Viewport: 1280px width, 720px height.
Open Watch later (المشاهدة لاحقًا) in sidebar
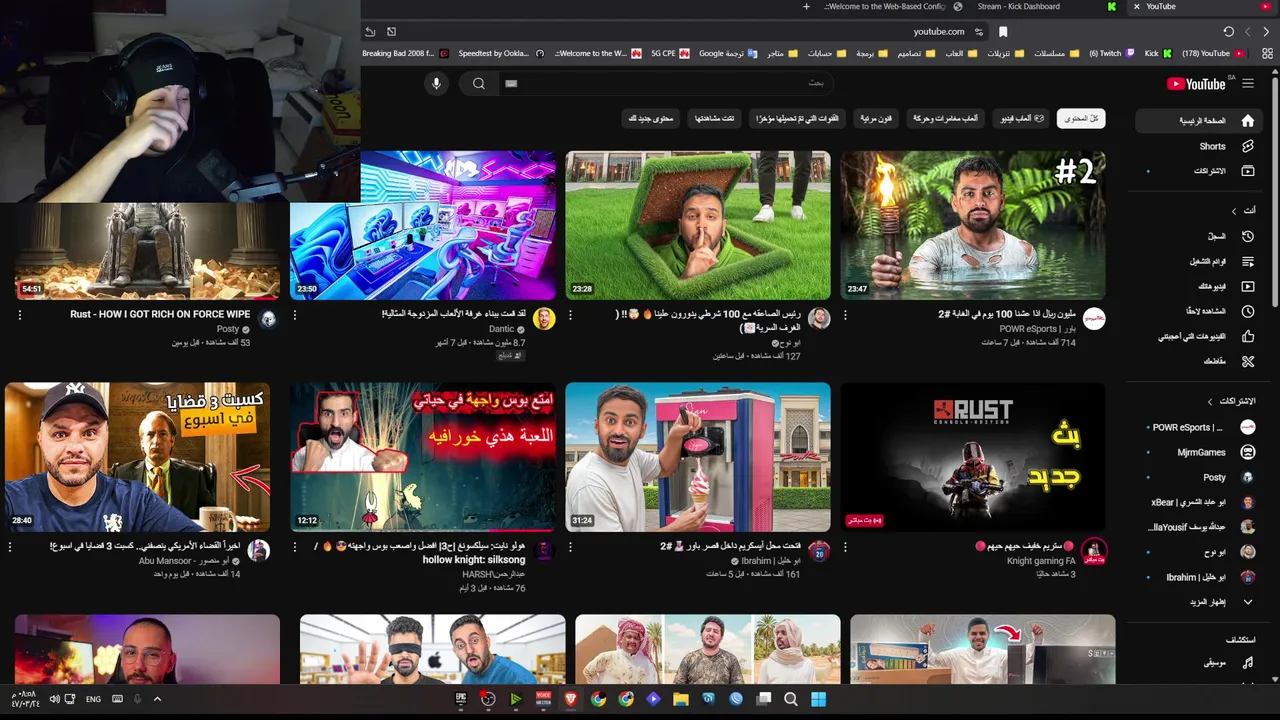click(1200, 311)
